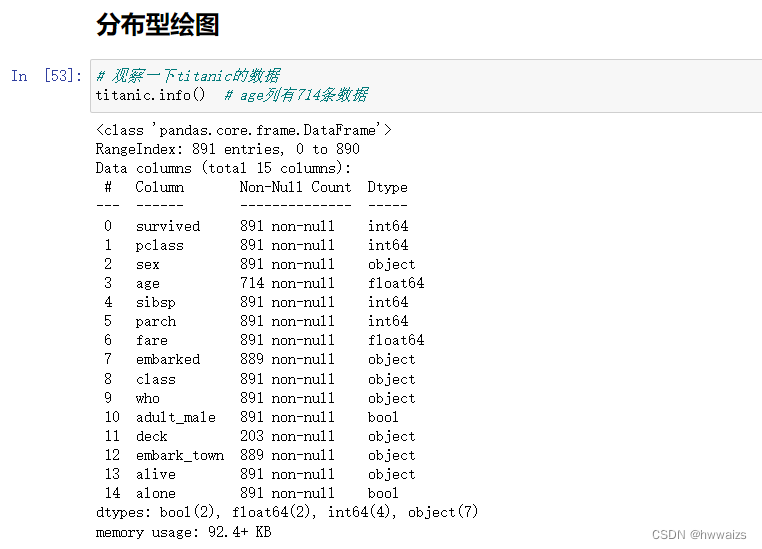The image size is (762, 549).
Task: Click the 'Column' header text
Action: [159, 187]
